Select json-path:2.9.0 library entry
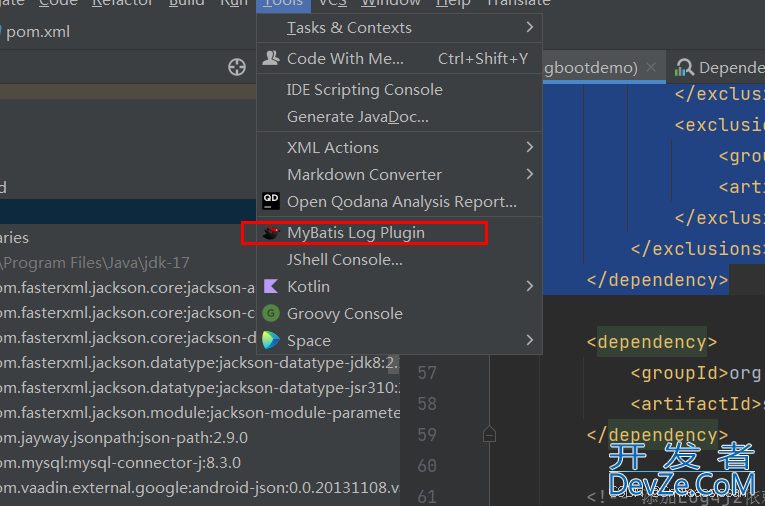This screenshot has width=765, height=506. [x=200, y=438]
